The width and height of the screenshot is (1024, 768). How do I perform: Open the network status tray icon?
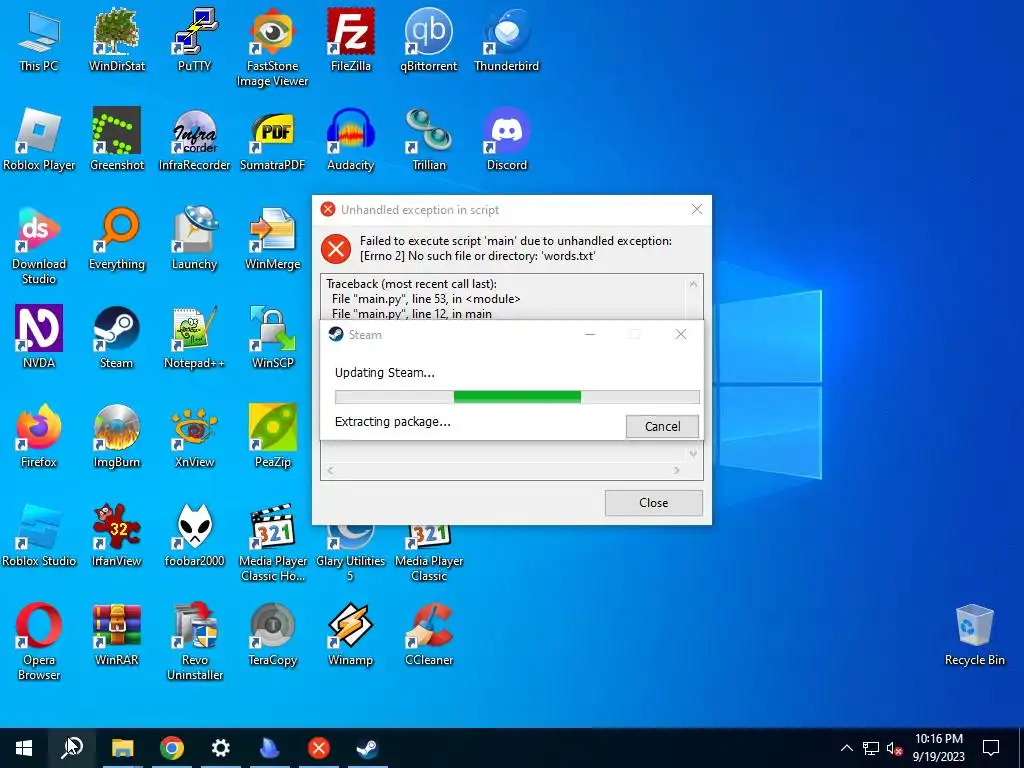(x=871, y=748)
